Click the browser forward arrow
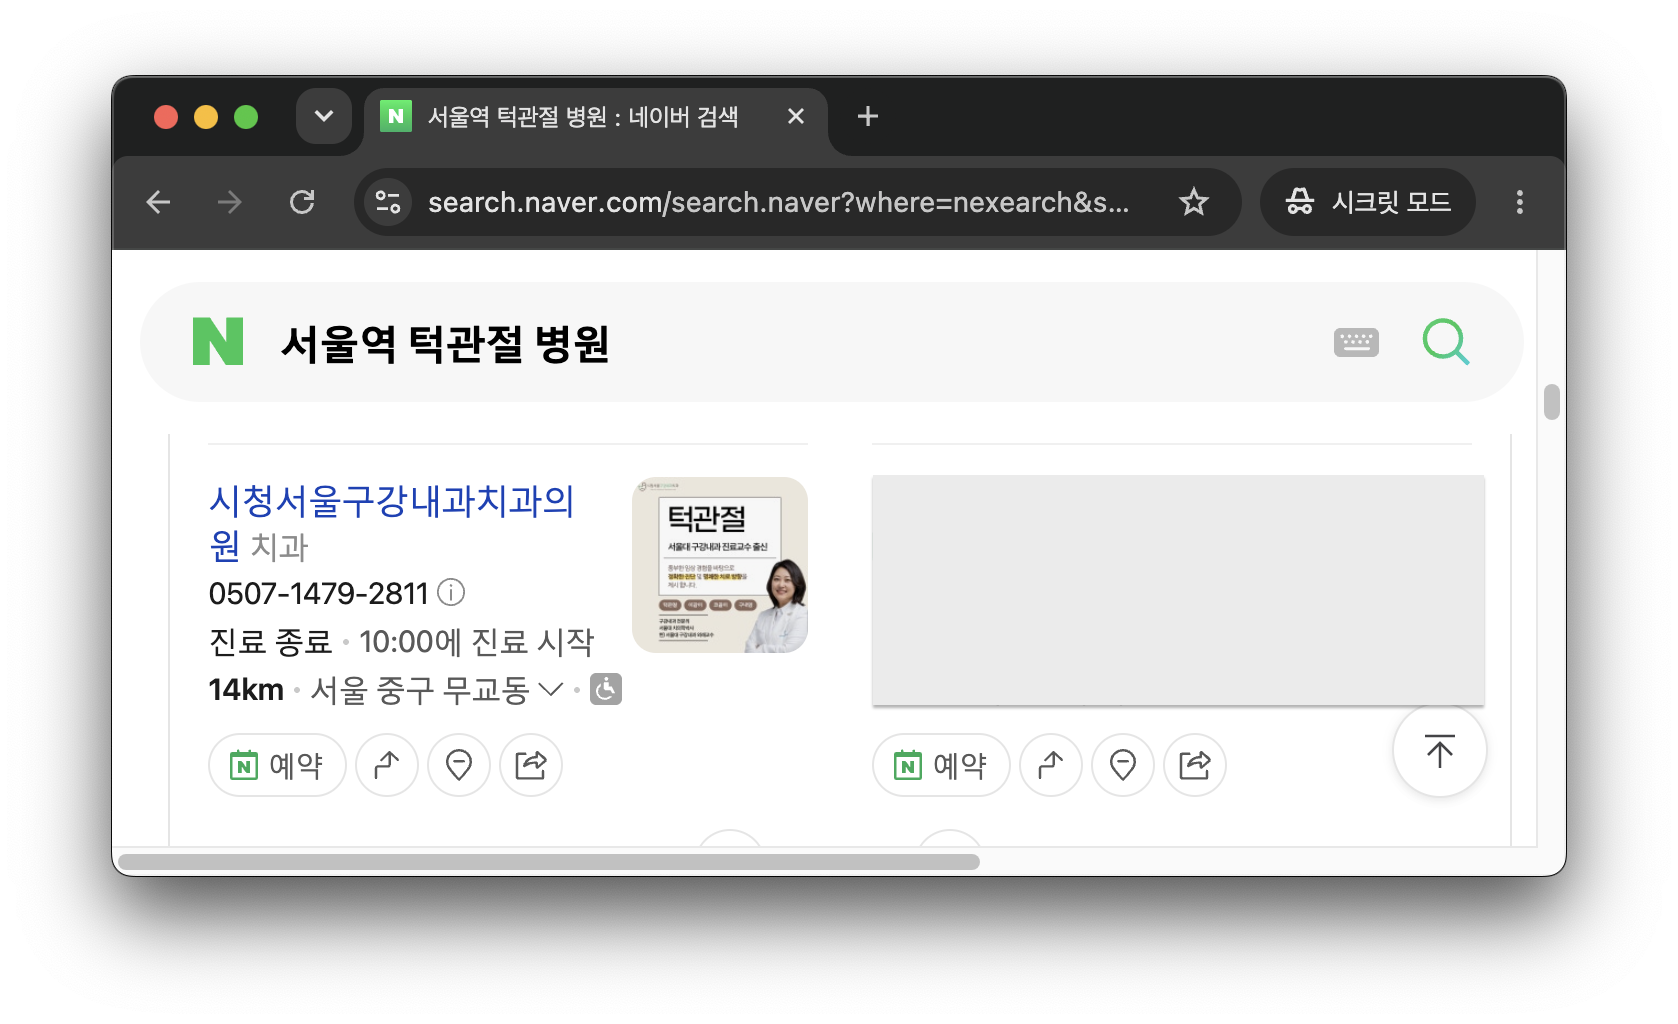Viewport: 1678px width, 1024px height. pyautogui.click(x=230, y=202)
